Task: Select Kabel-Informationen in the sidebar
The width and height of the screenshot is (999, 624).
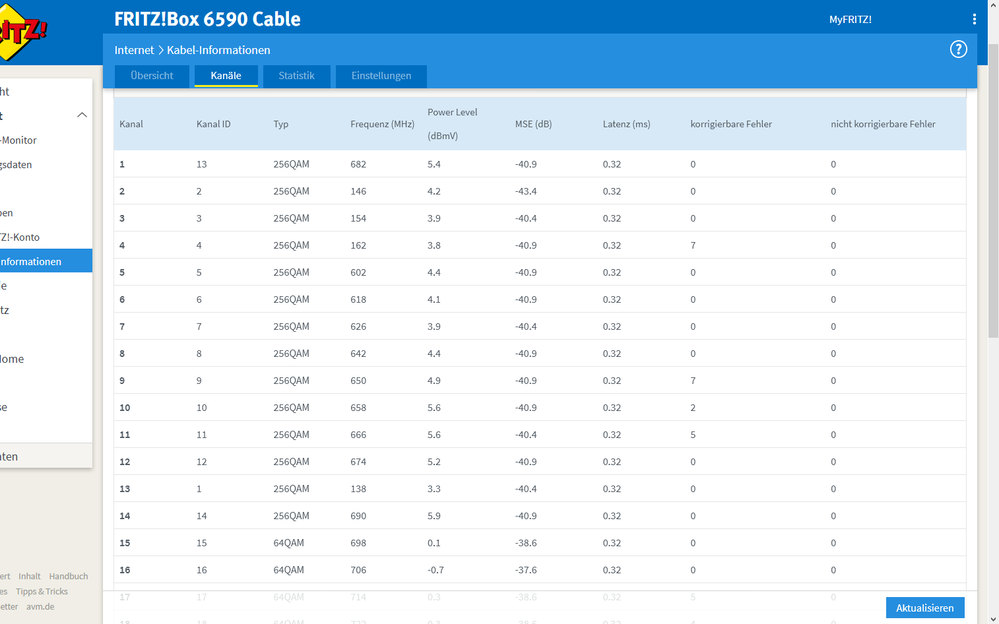Action: point(46,261)
